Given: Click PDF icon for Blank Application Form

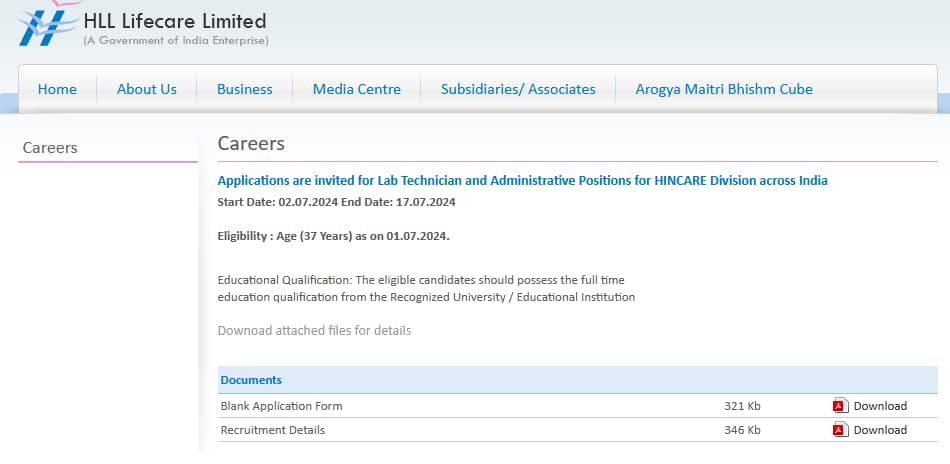Looking at the screenshot, I should point(840,406).
